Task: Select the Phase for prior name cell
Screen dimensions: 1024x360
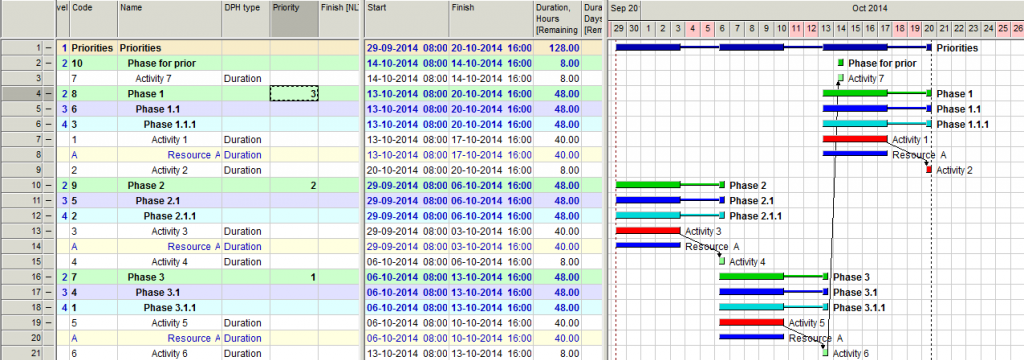Action: 170,63
